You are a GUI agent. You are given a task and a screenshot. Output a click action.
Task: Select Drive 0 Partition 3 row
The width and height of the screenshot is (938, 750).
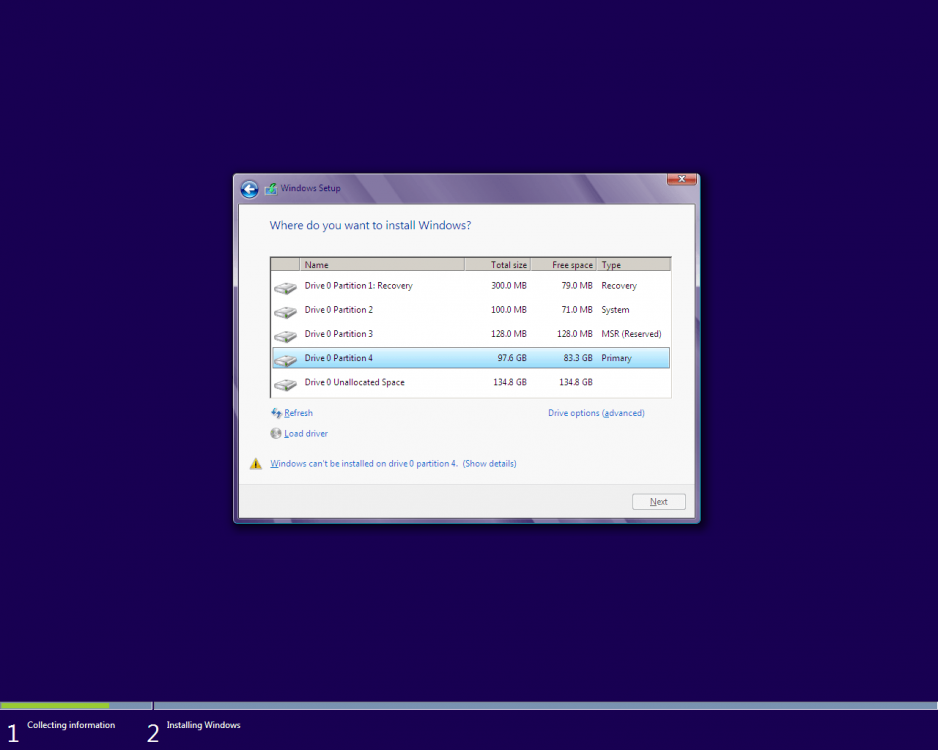pos(471,334)
